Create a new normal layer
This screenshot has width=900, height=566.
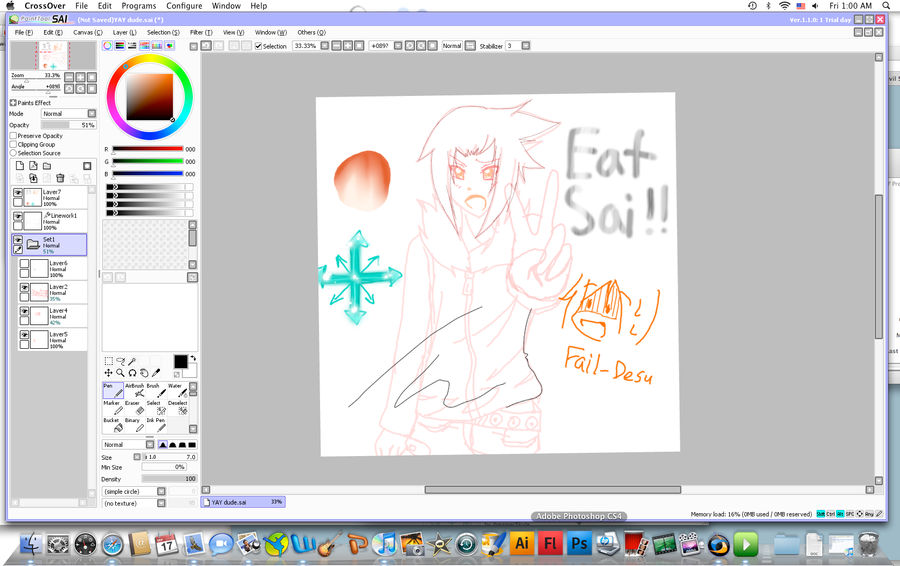[x=20, y=166]
